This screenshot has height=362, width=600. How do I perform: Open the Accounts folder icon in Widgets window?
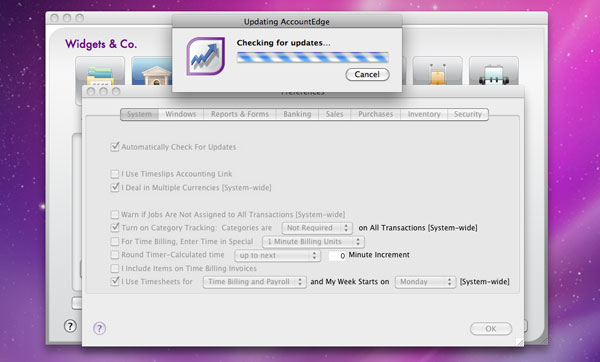pos(100,71)
